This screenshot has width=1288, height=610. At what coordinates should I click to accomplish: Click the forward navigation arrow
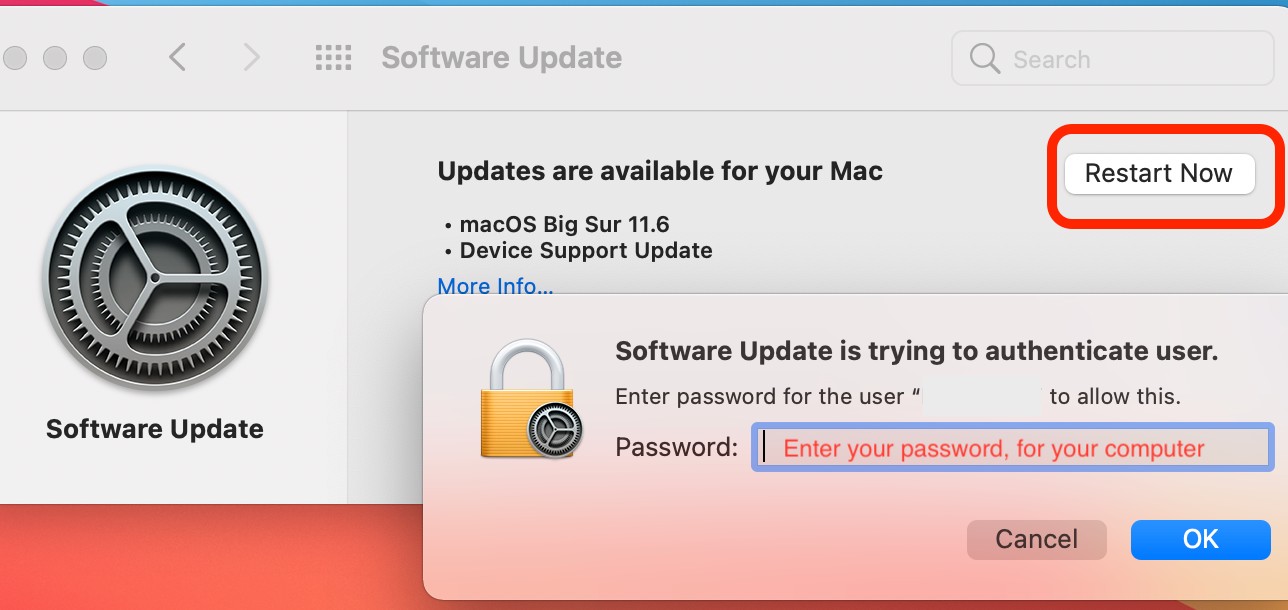250,58
